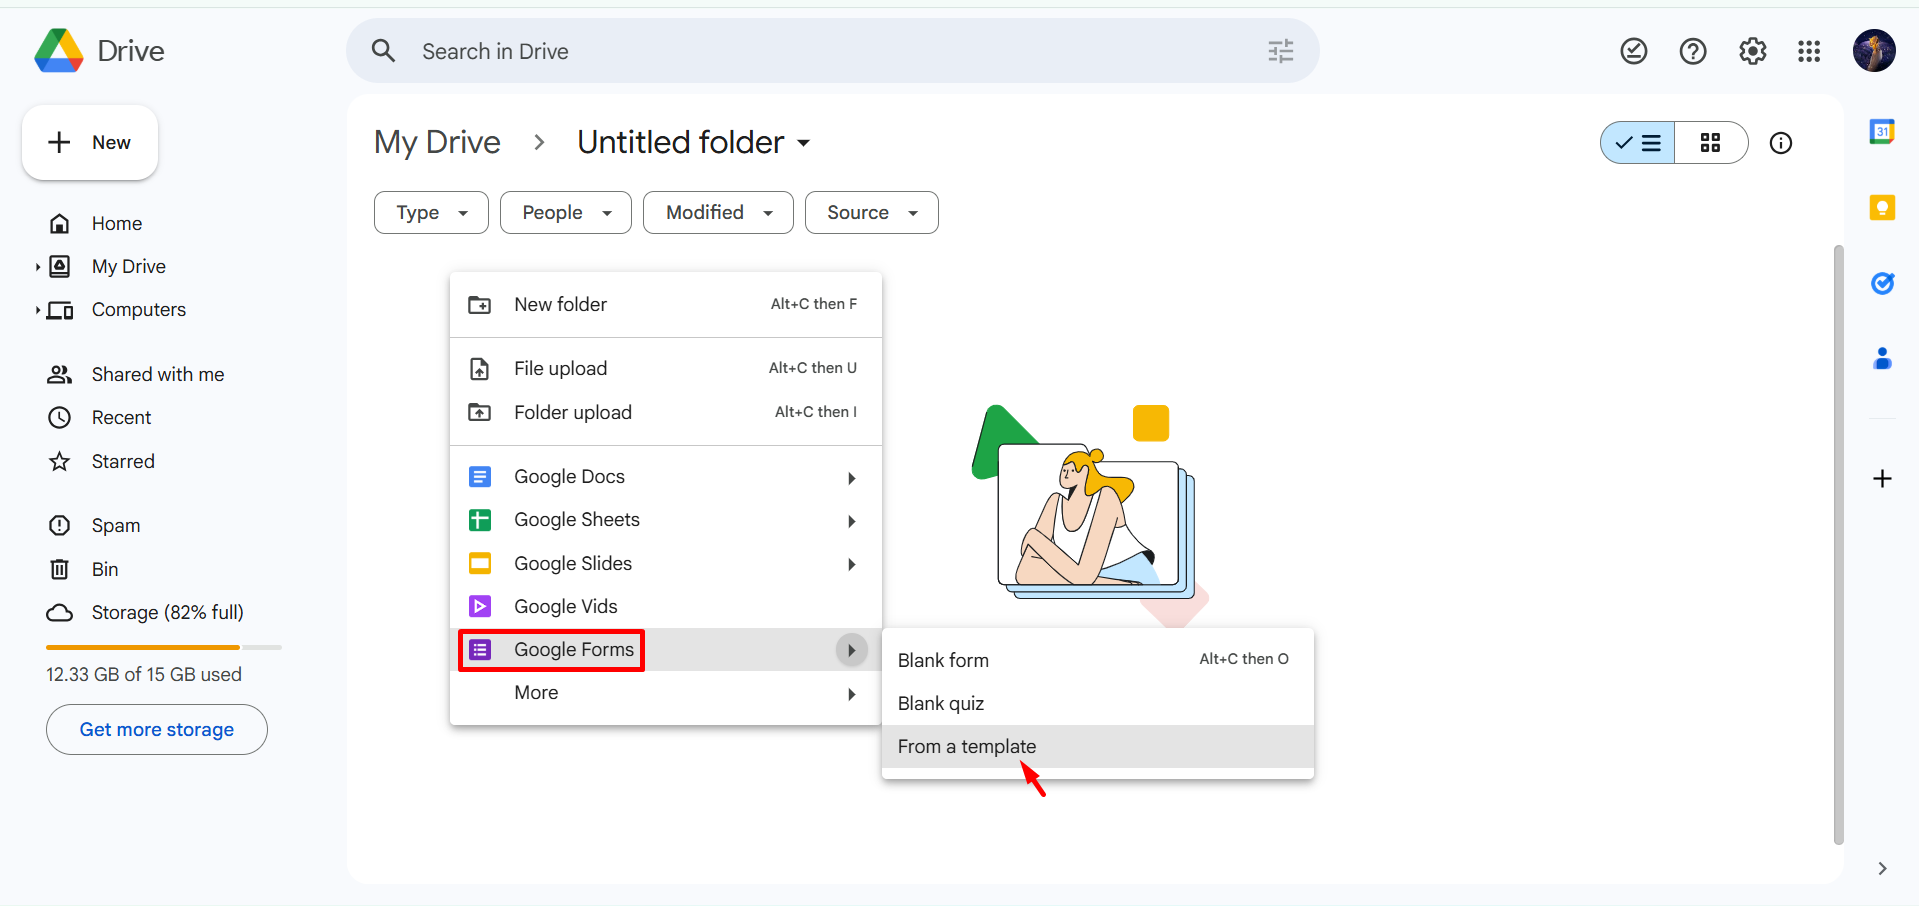
Task: Click the Storage (82% full) label
Action: coord(168,613)
